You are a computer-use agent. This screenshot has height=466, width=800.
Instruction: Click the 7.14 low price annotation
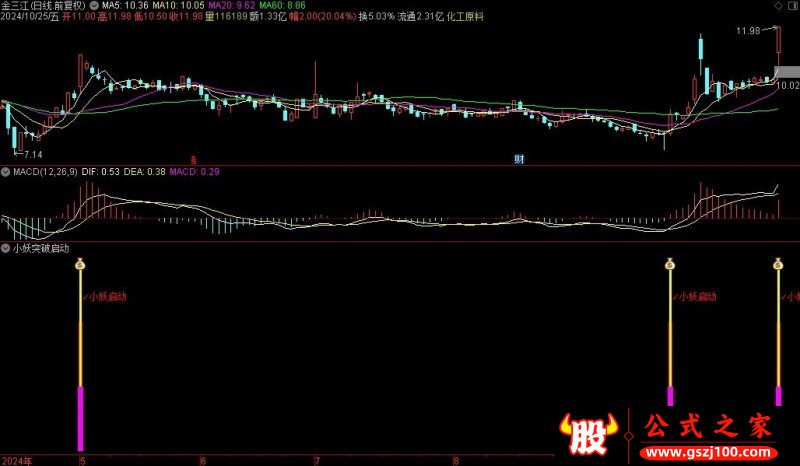click(33, 154)
